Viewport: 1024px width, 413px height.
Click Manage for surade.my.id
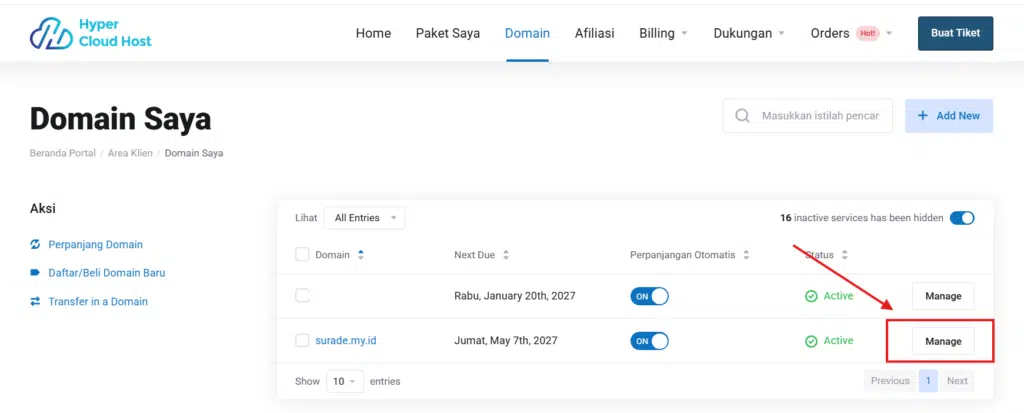(x=943, y=341)
